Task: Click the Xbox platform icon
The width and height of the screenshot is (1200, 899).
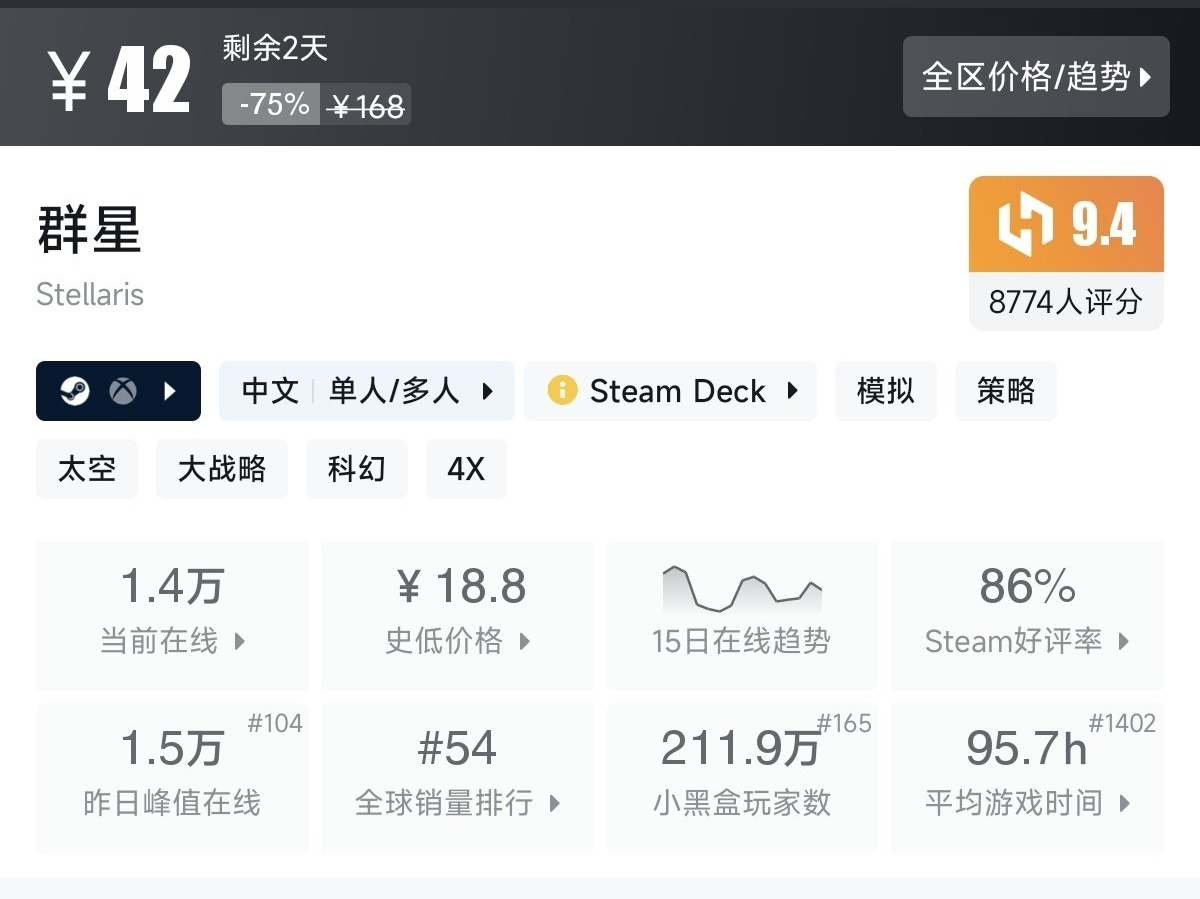Action: pyautogui.click(x=123, y=391)
